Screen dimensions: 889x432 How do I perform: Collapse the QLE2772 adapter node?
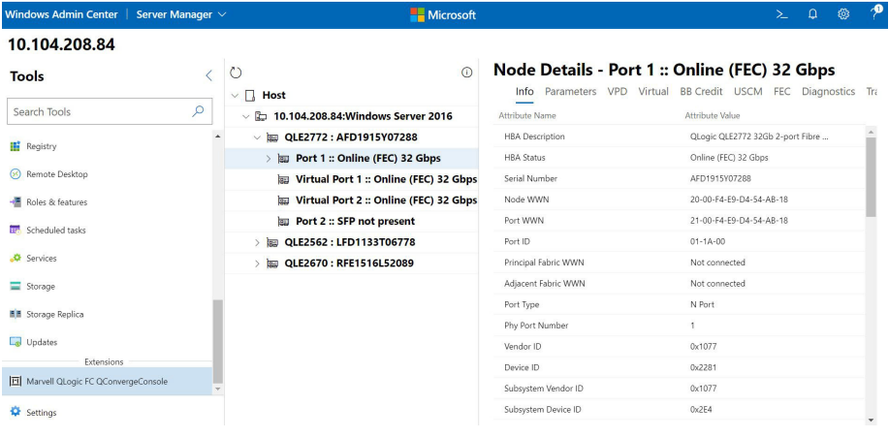257,137
